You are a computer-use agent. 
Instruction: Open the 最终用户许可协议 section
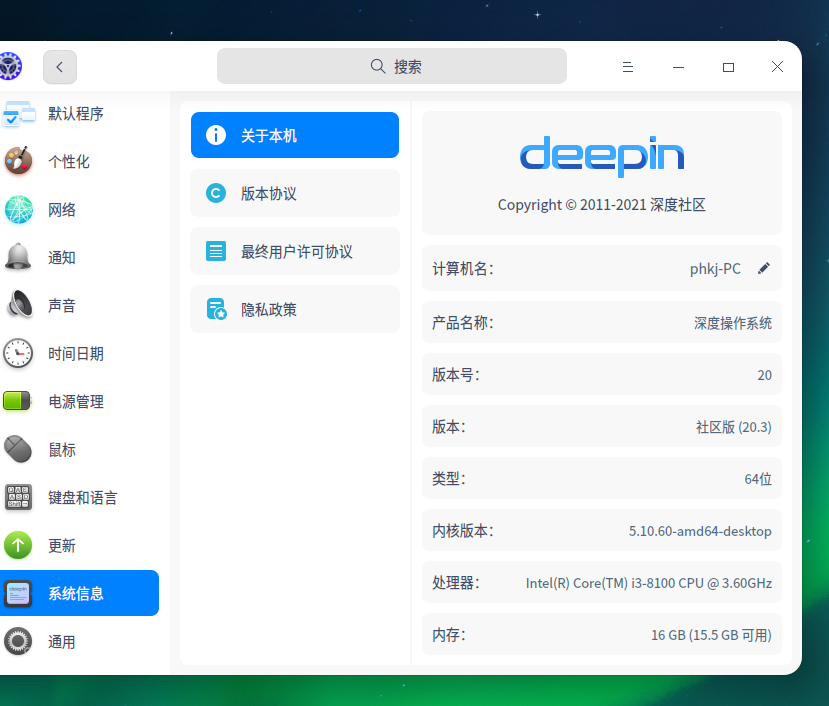[x=294, y=251]
